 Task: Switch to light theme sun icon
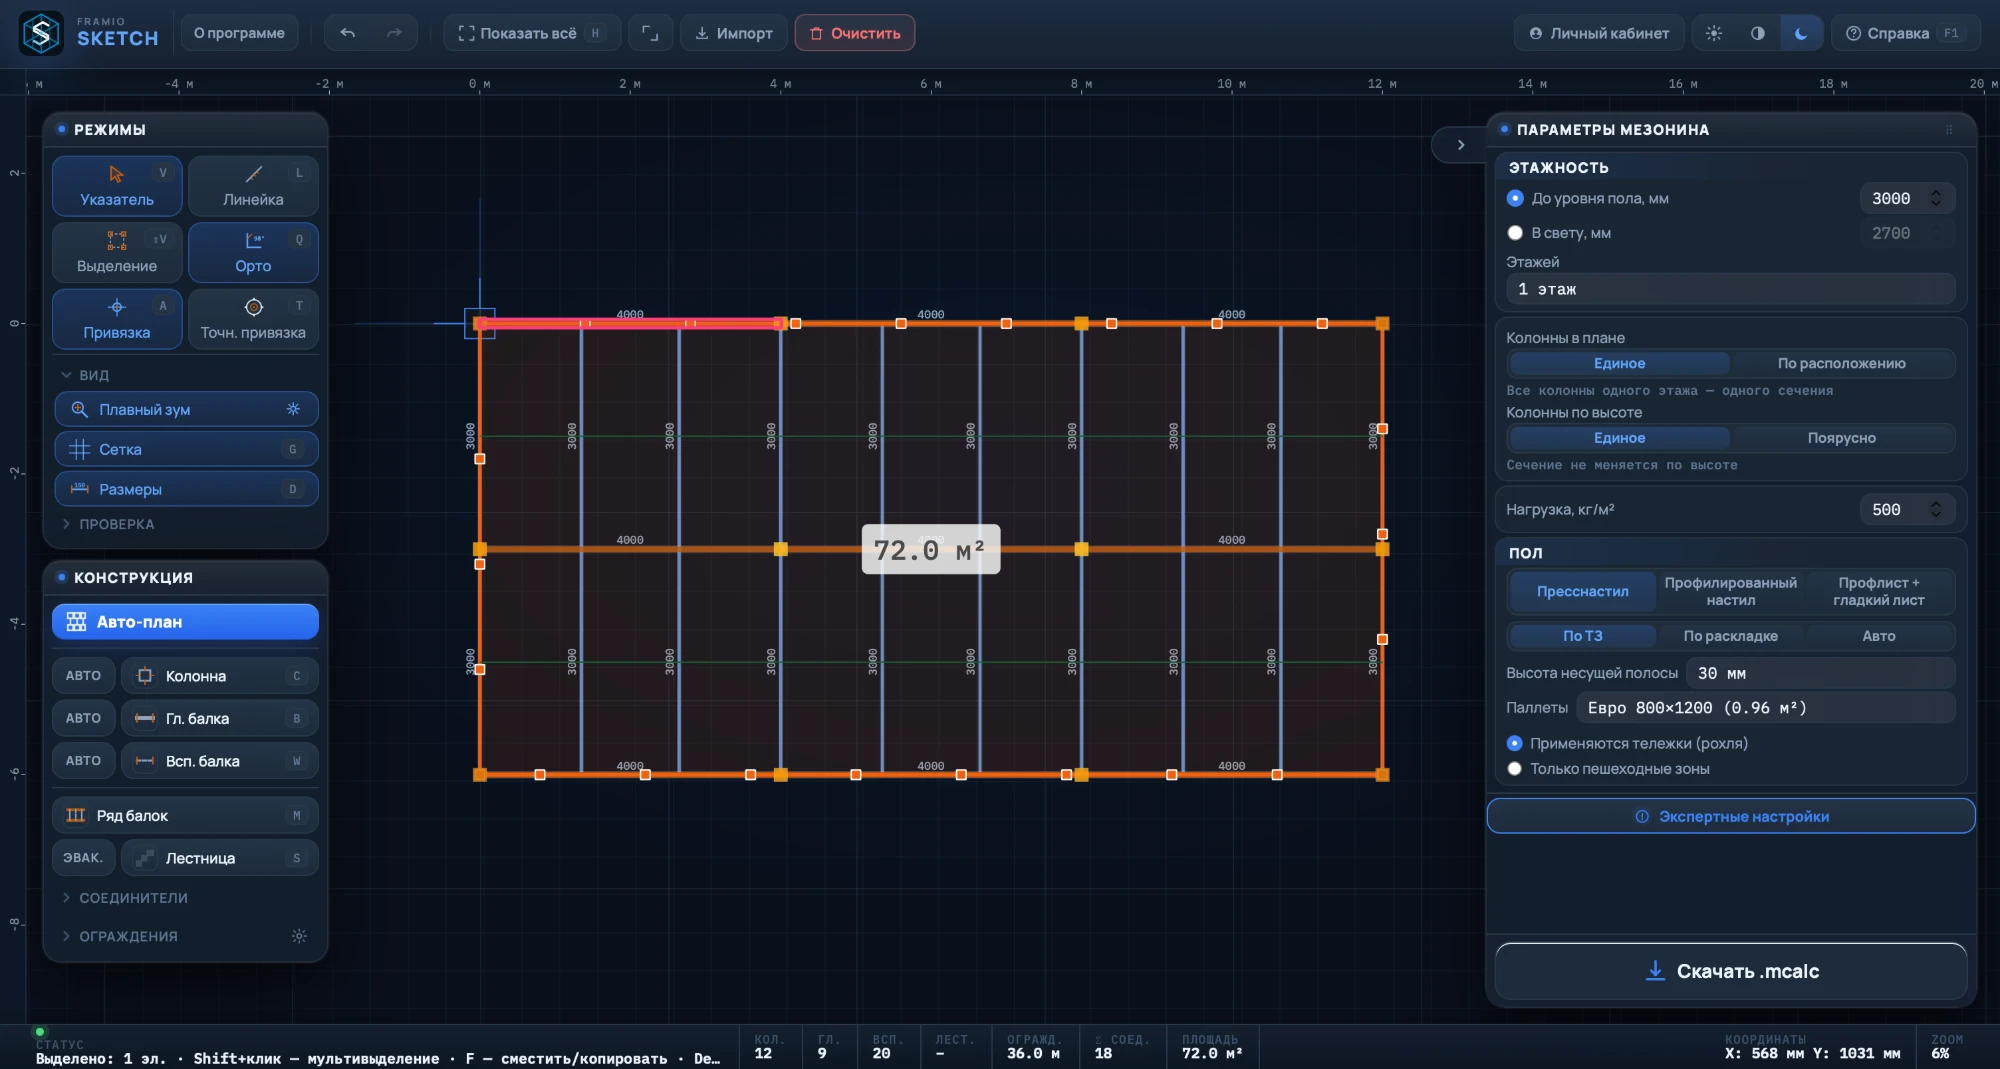[x=1714, y=33]
